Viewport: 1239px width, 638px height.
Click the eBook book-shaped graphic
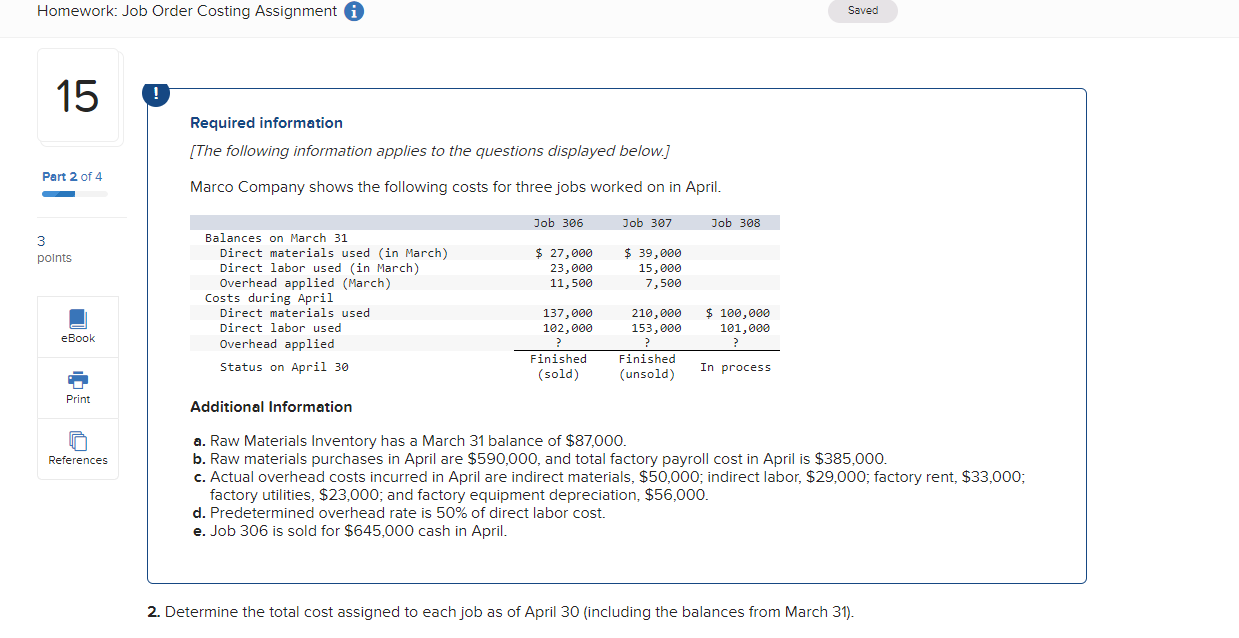(77, 318)
